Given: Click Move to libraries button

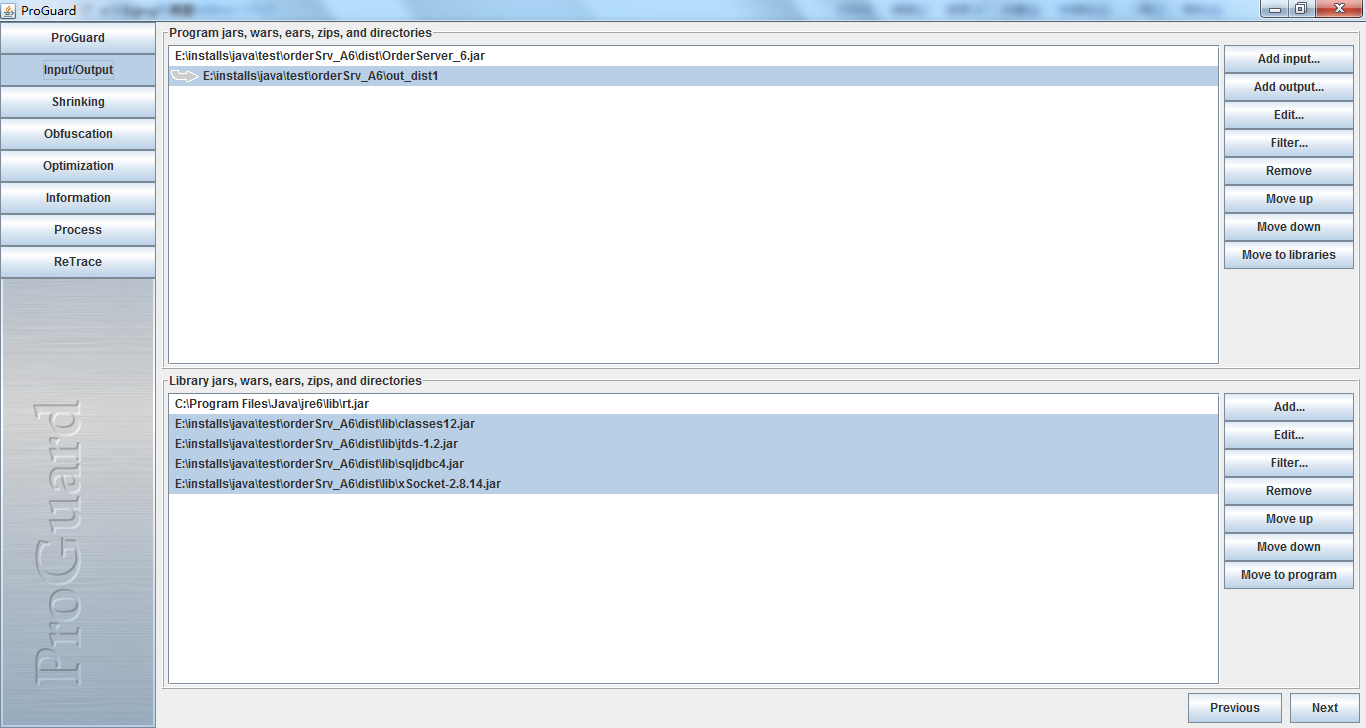Looking at the screenshot, I should tap(1288, 255).
